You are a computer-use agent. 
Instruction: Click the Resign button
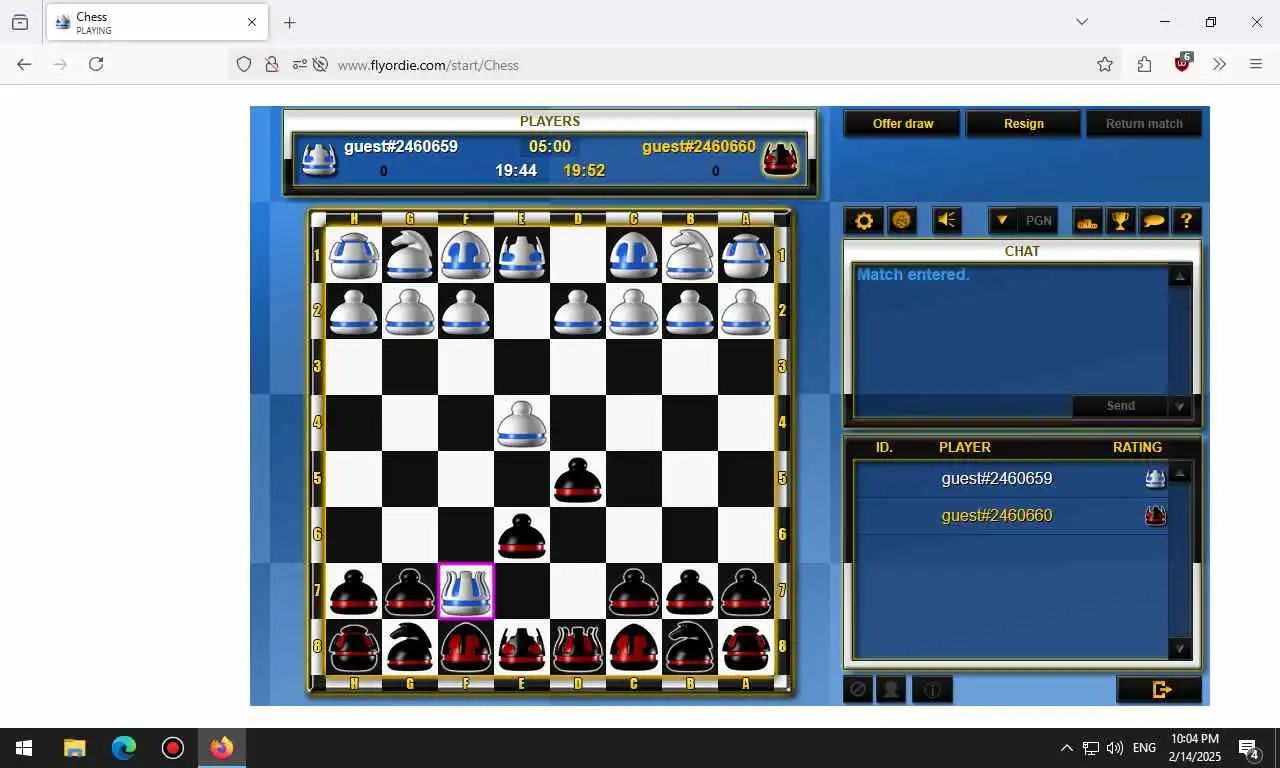coord(1023,124)
